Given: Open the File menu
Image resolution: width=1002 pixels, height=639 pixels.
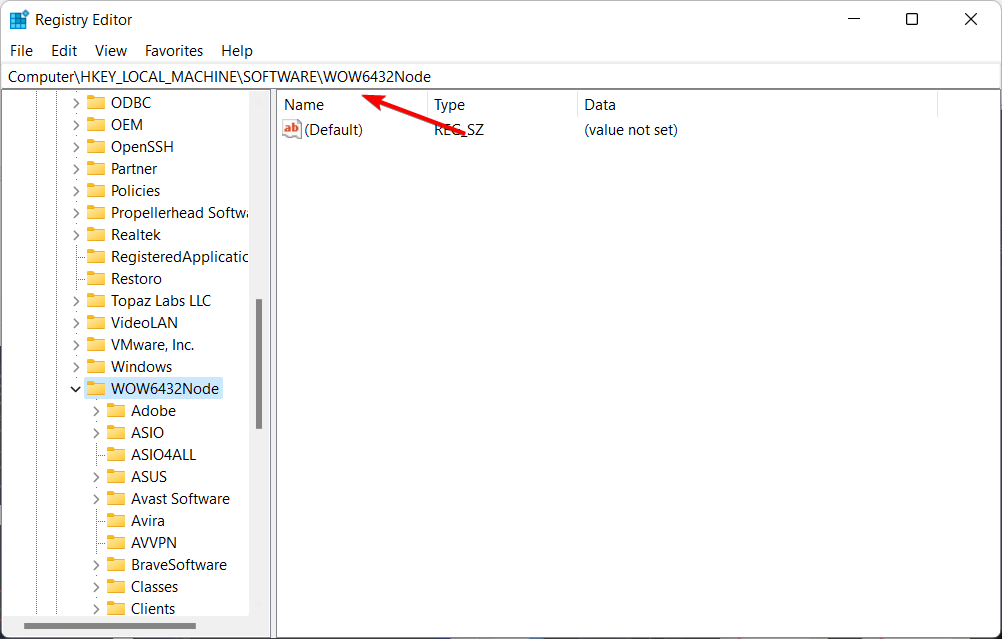Looking at the screenshot, I should coord(22,50).
